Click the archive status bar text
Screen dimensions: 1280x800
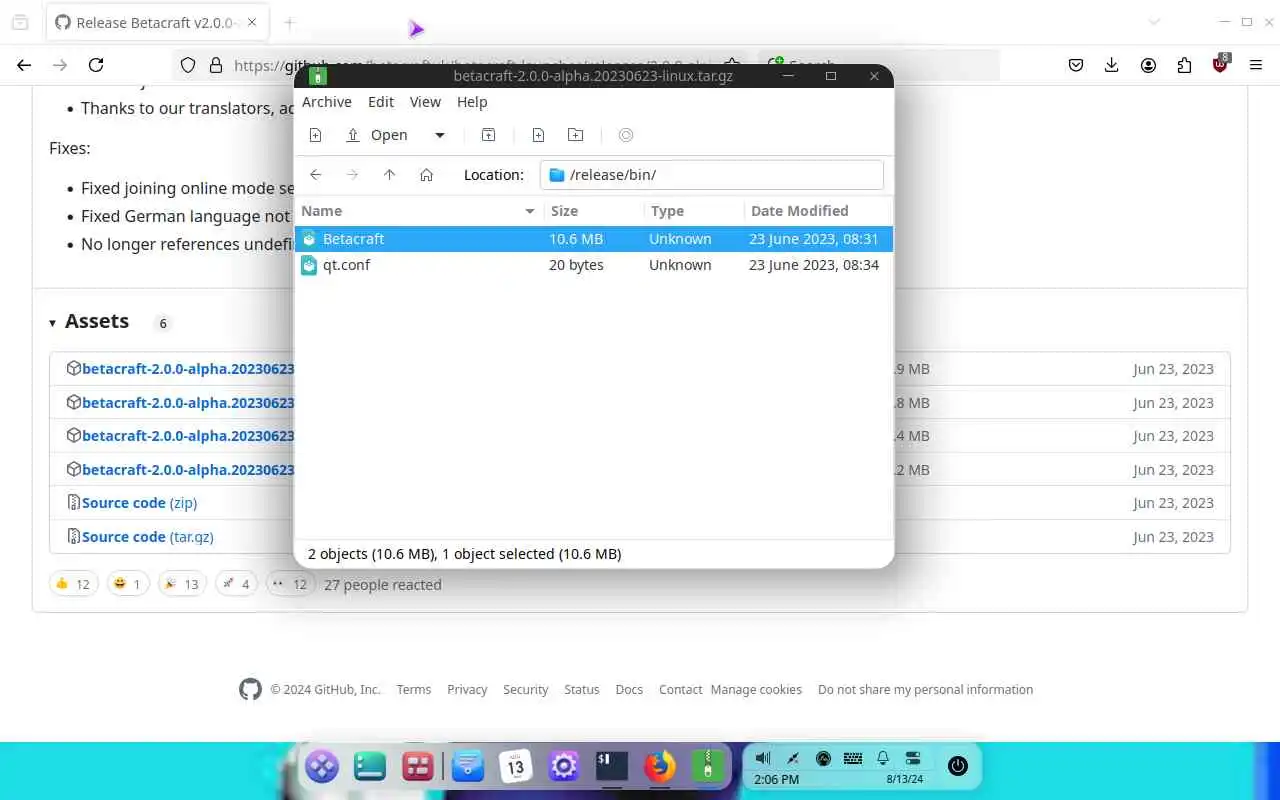pyautogui.click(x=464, y=554)
